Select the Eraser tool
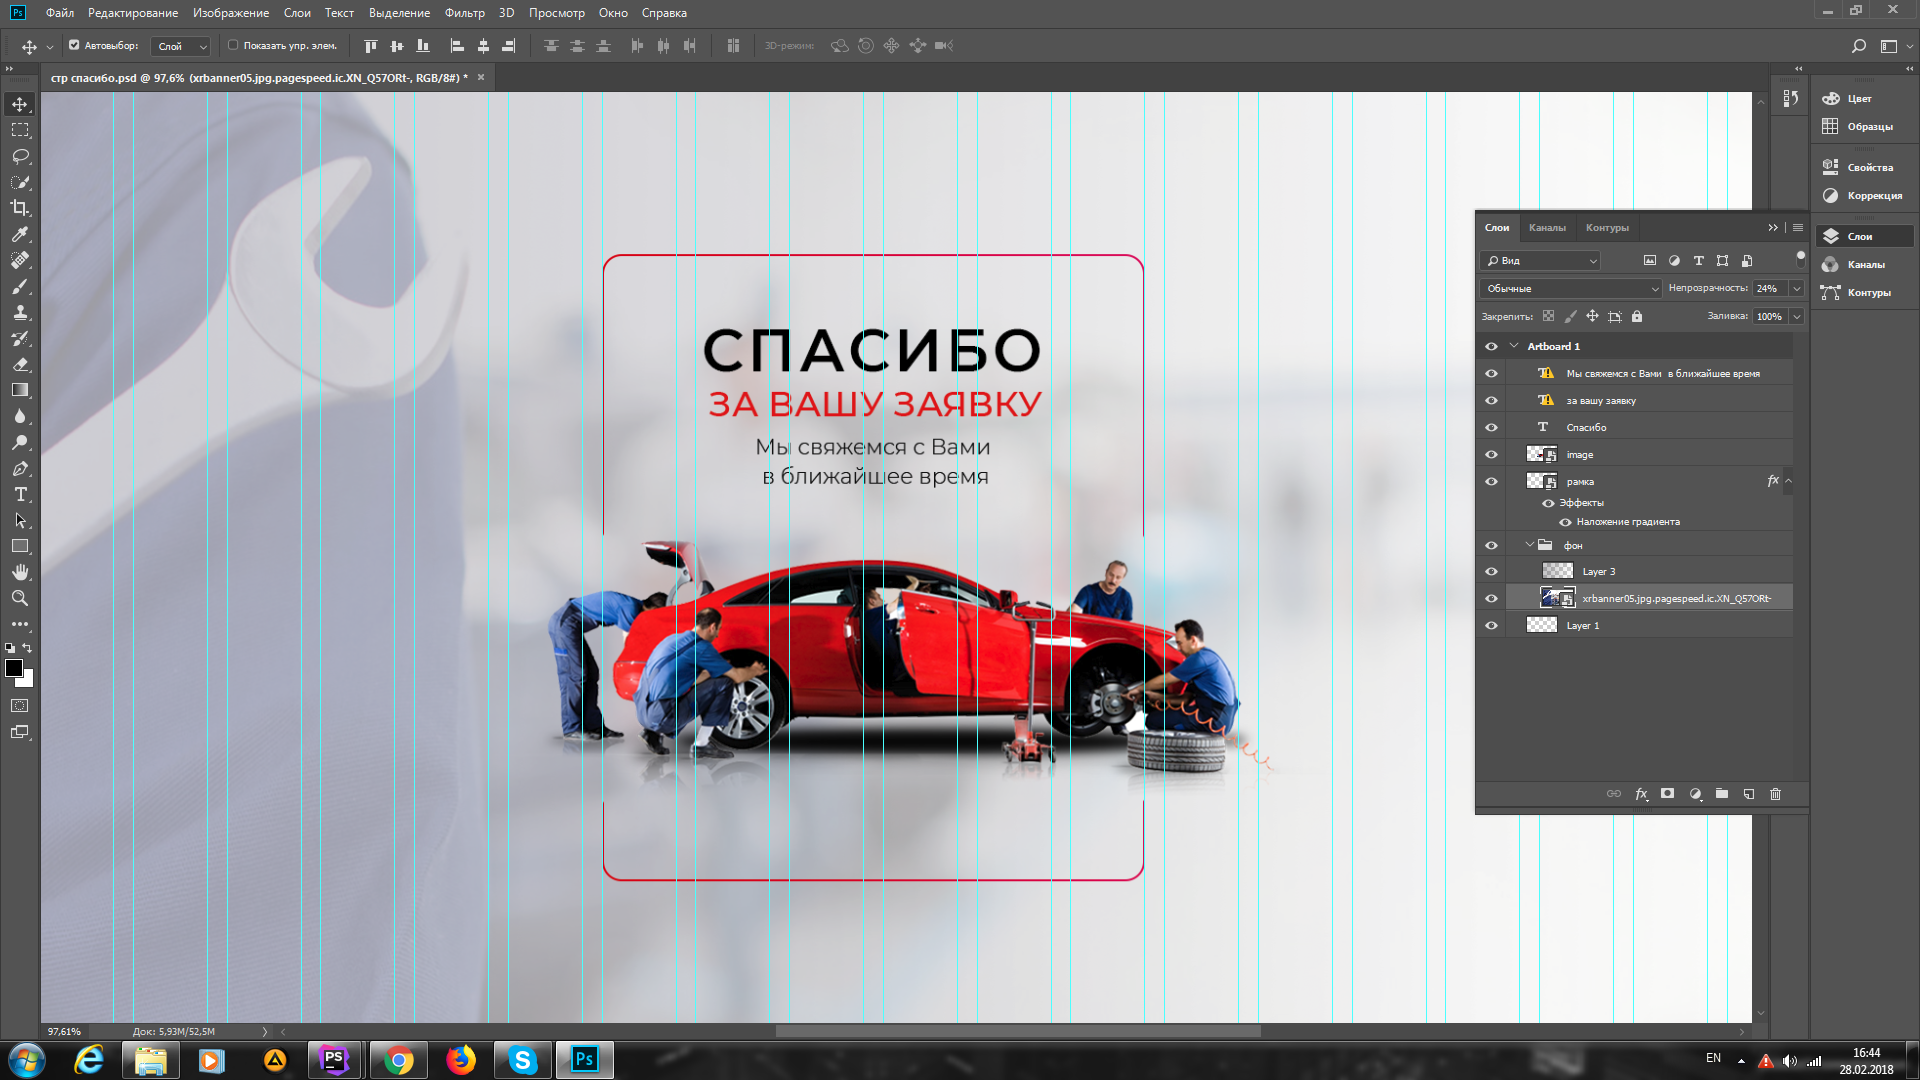Image resolution: width=1920 pixels, height=1080 pixels. 20,364
